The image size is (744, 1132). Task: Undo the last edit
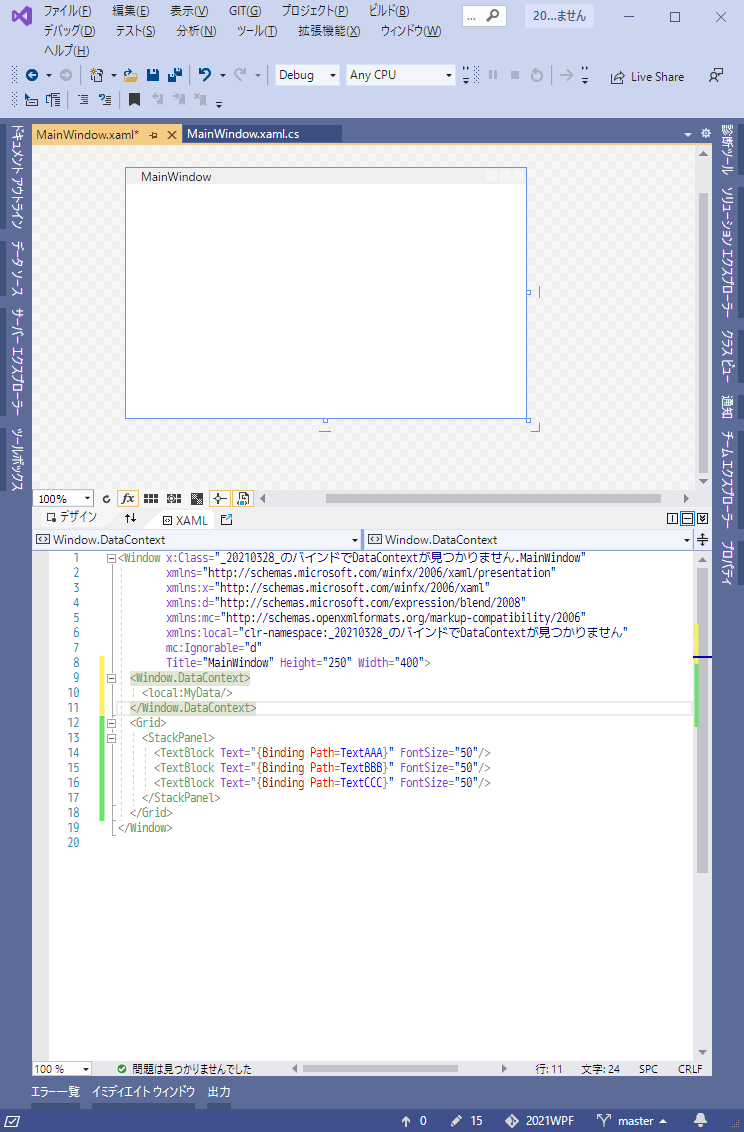[x=205, y=75]
